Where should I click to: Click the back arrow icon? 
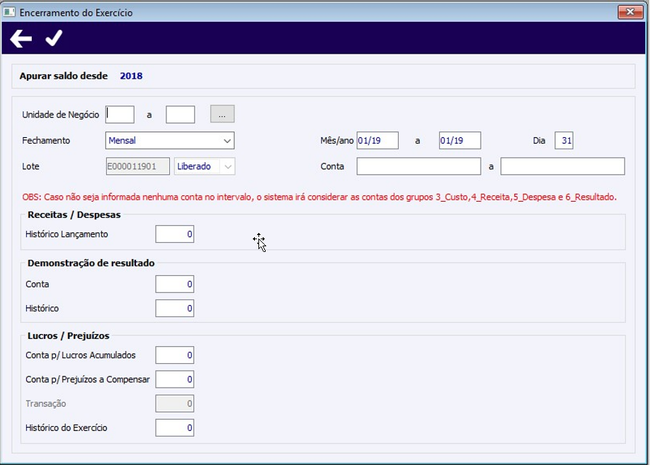pos(21,39)
